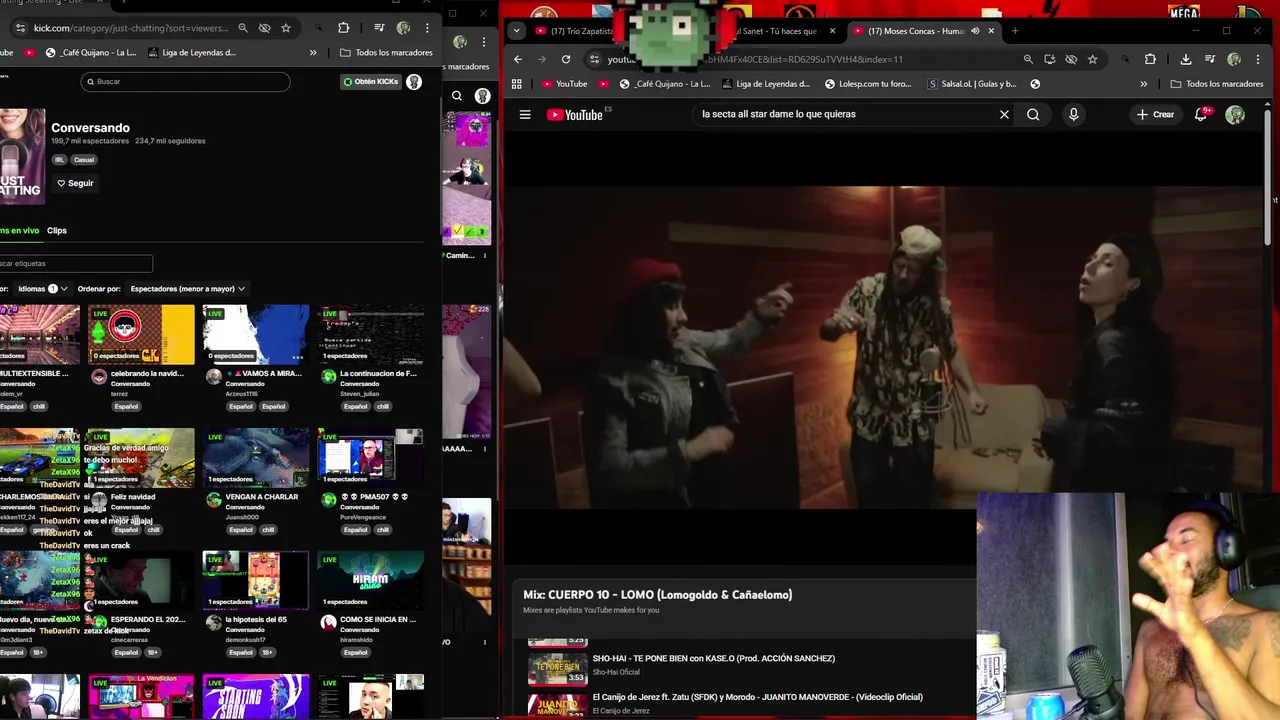Open Idiomas language filter dropdown
Screen dimensions: 1280x720
[x=43, y=289]
